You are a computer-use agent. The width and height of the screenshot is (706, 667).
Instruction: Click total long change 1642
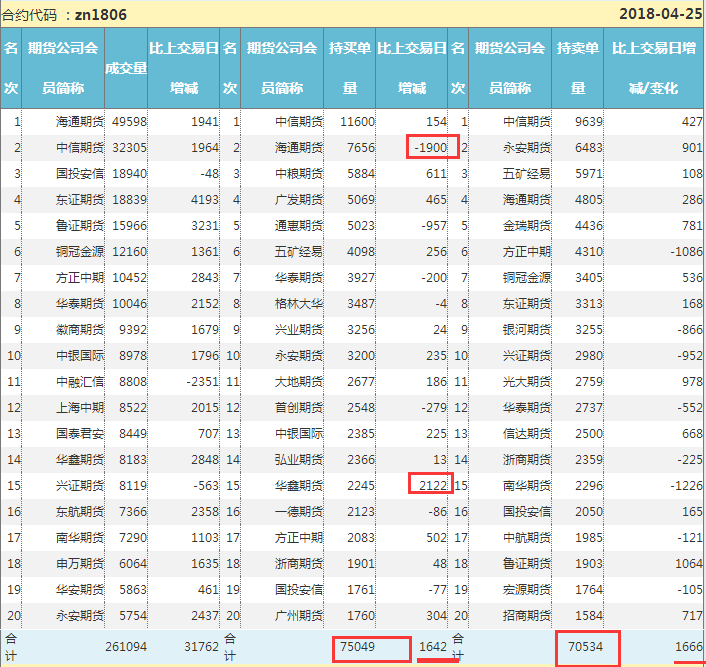click(433, 647)
